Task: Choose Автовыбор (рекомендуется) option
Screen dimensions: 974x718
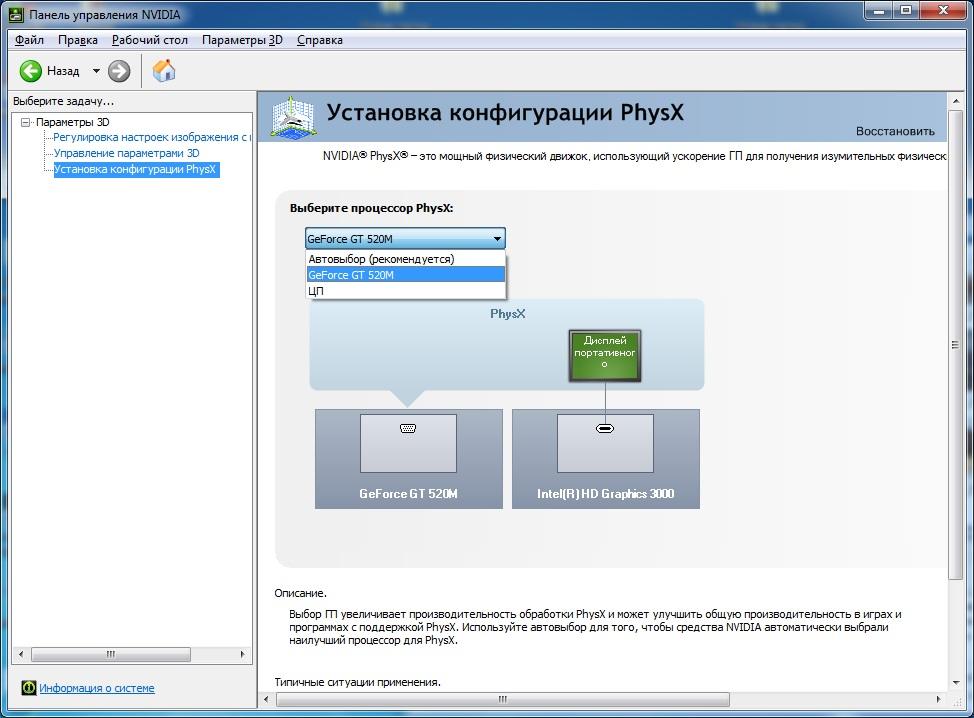Action: coord(406,259)
